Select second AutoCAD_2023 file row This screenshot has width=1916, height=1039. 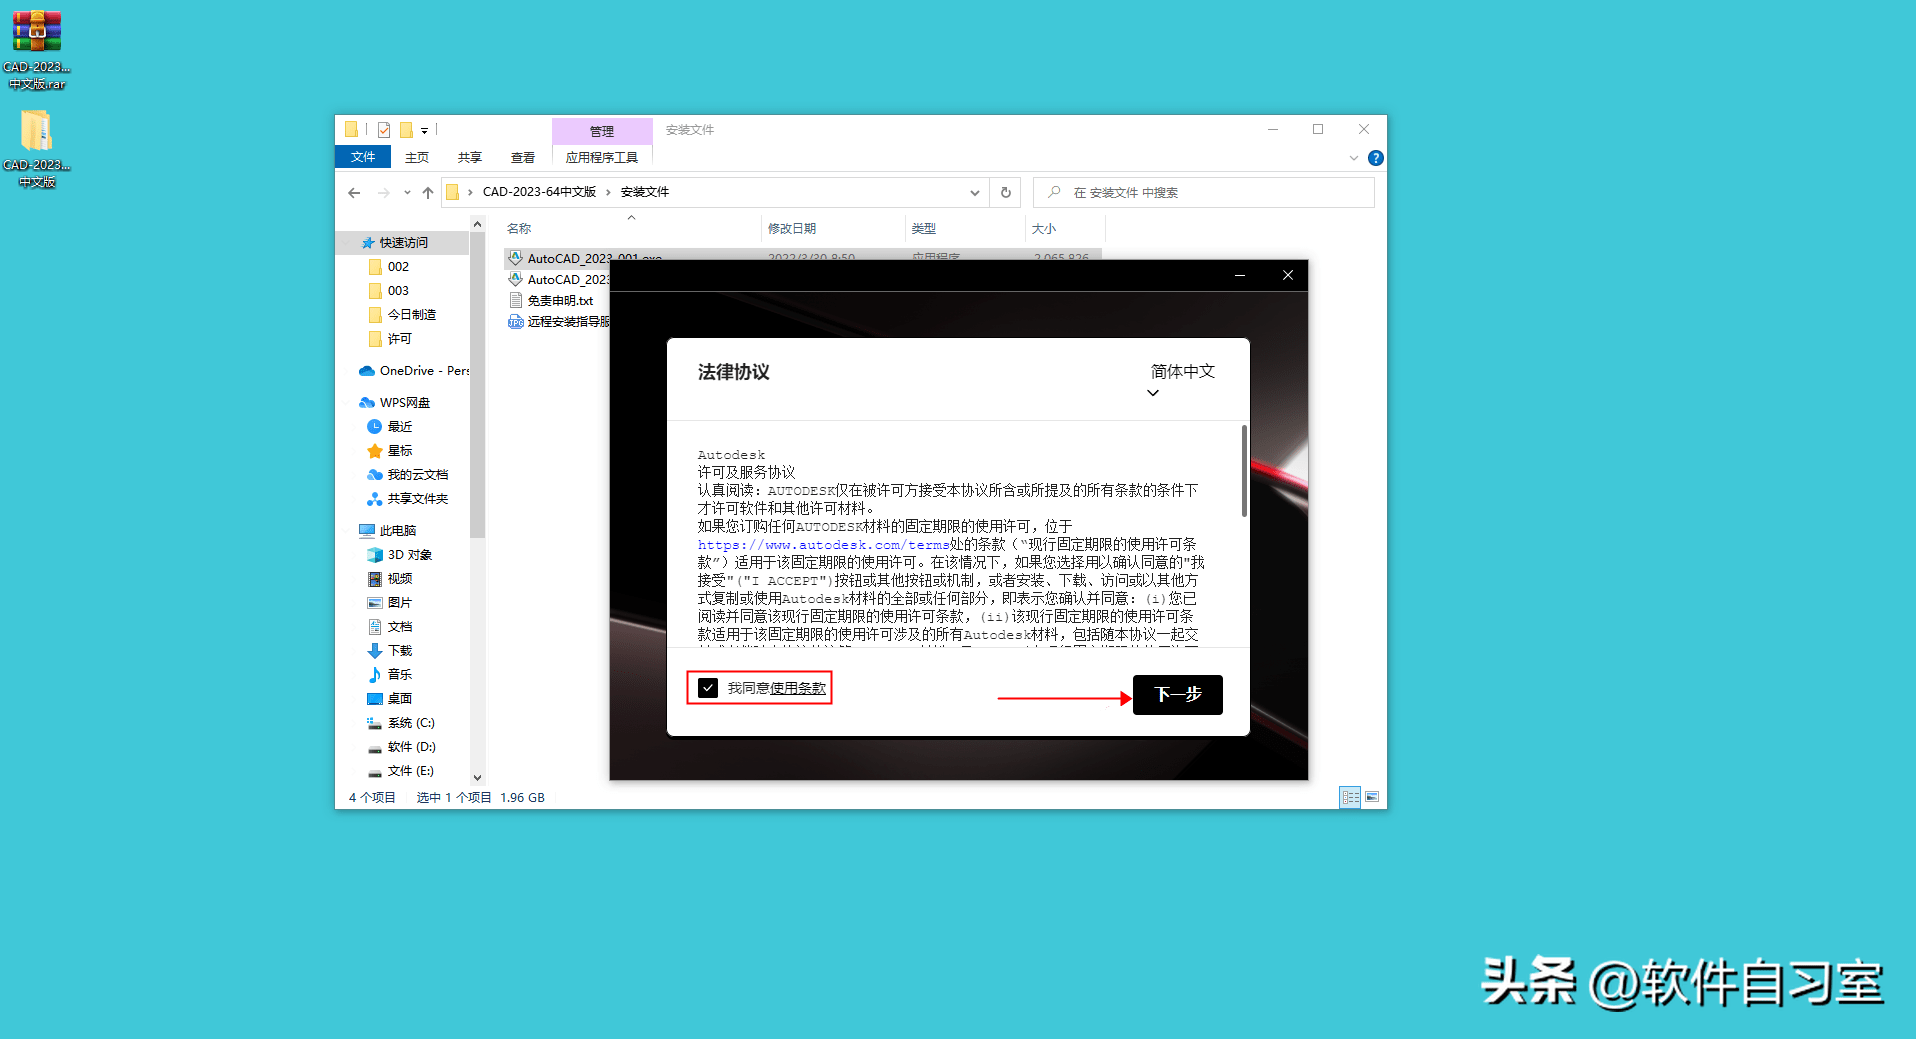pyautogui.click(x=558, y=279)
